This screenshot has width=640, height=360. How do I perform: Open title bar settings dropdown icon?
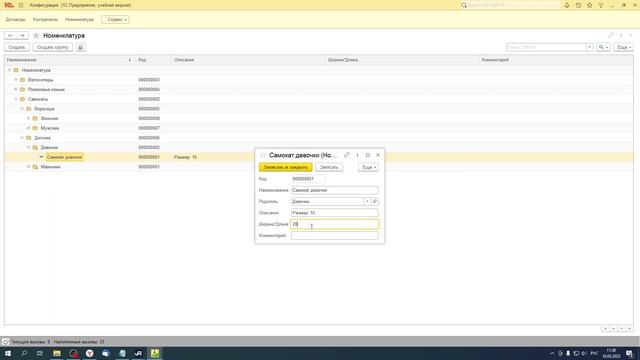[x=601, y=5]
